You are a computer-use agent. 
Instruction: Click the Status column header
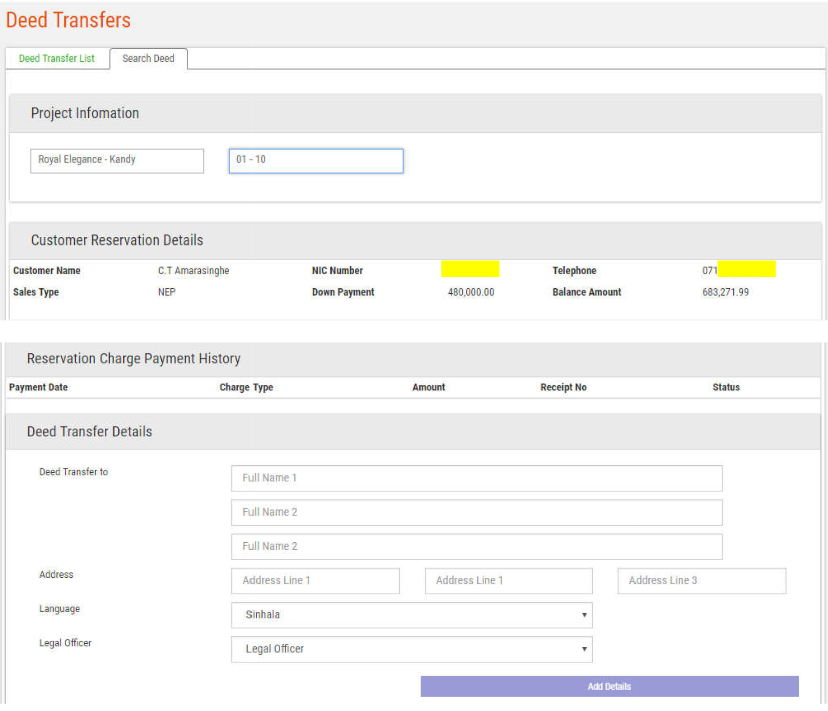tap(726, 387)
